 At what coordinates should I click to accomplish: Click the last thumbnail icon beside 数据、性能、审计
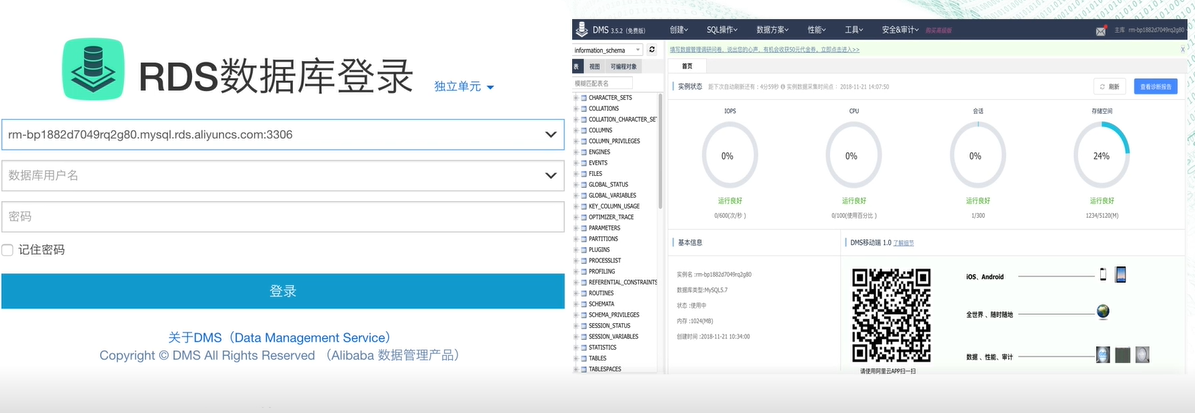[x=1142, y=354]
